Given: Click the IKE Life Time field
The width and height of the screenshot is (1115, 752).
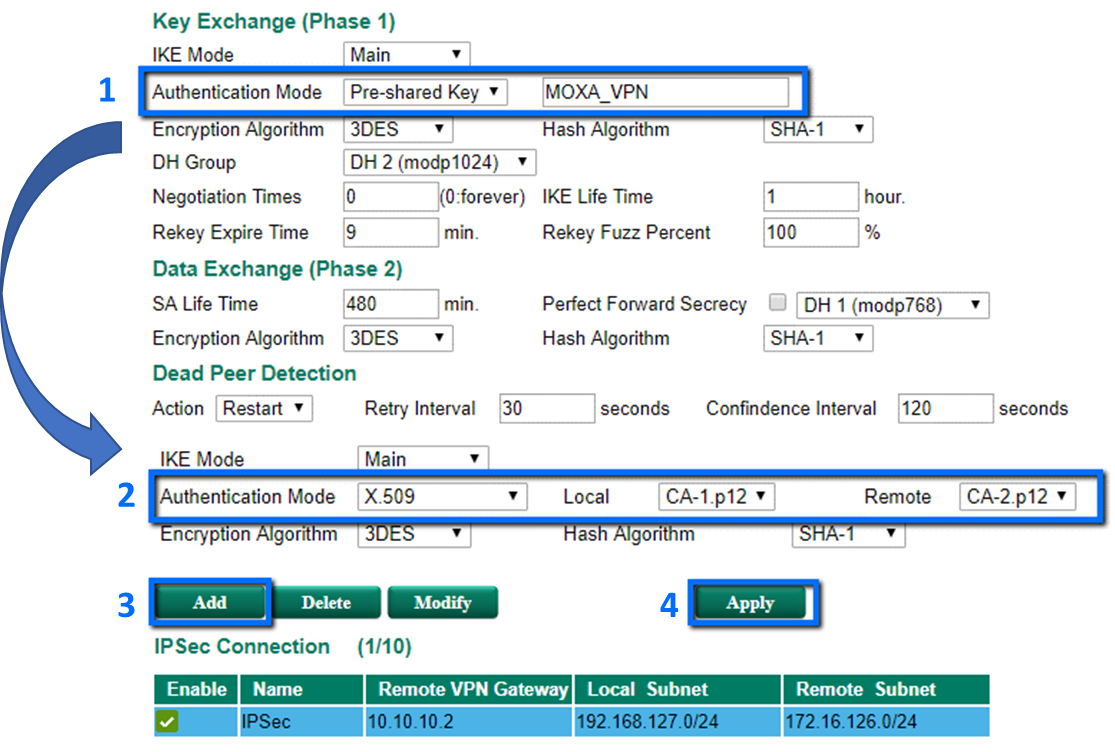Looking at the screenshot, I should pyautogui.click(x=810, y=197).
